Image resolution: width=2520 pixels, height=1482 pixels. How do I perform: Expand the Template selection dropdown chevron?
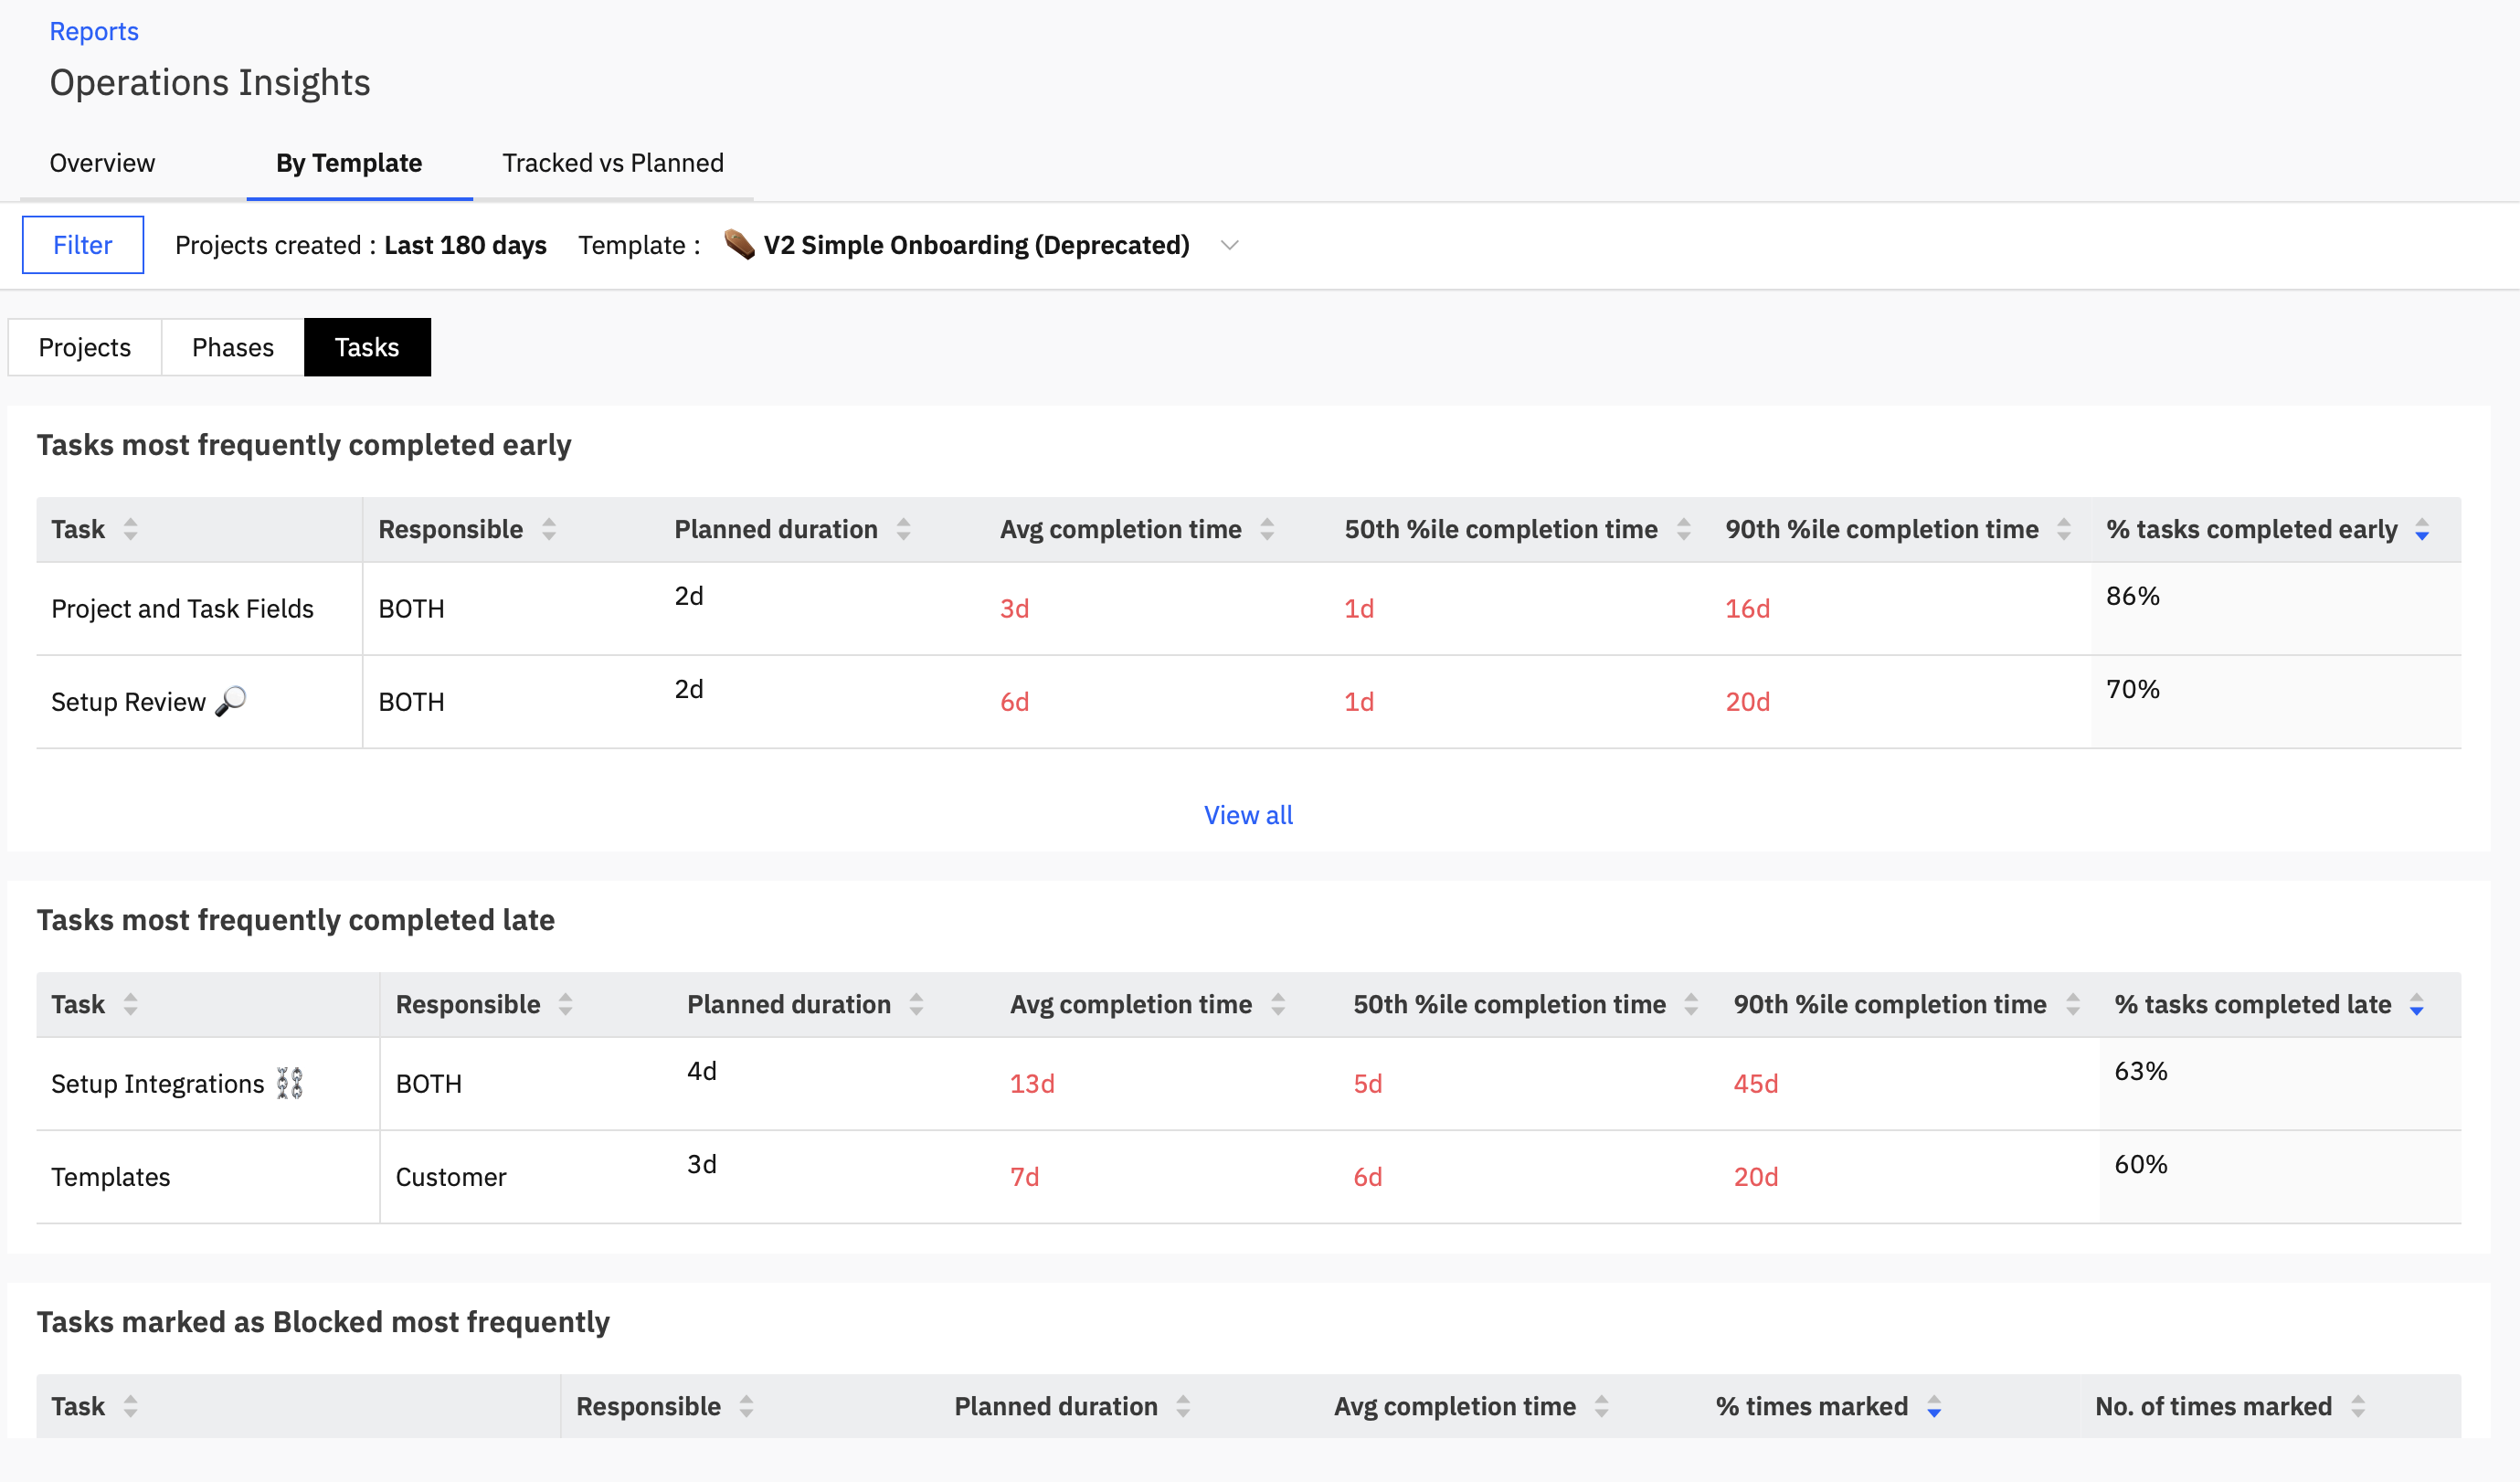pos(1229,245)
